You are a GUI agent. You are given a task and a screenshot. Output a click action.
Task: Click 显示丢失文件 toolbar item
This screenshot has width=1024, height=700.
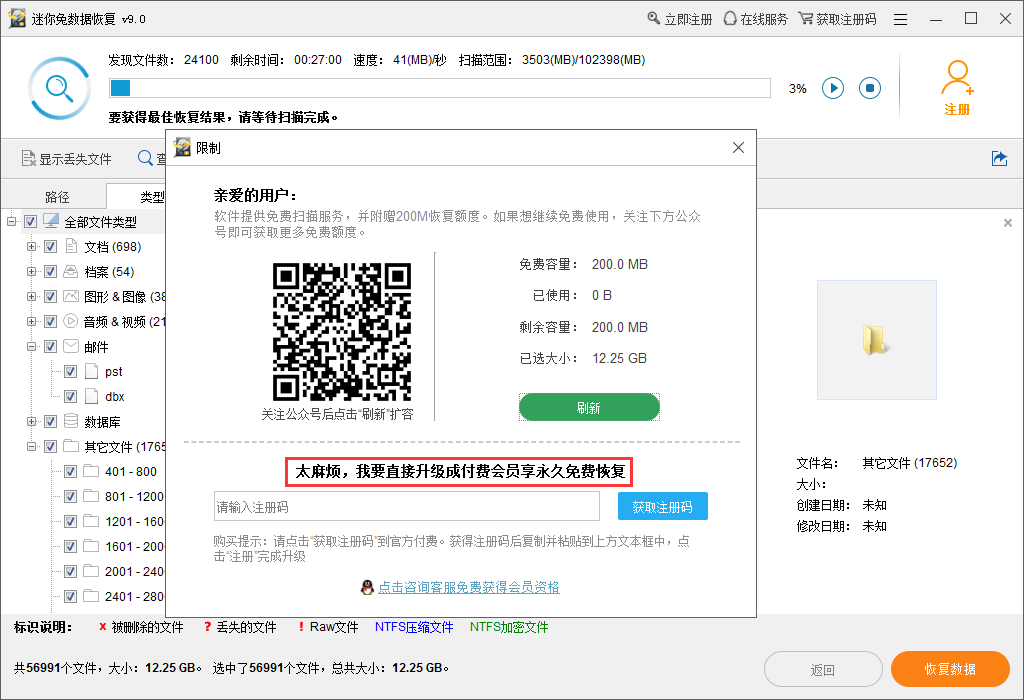[x=67, y=159]
